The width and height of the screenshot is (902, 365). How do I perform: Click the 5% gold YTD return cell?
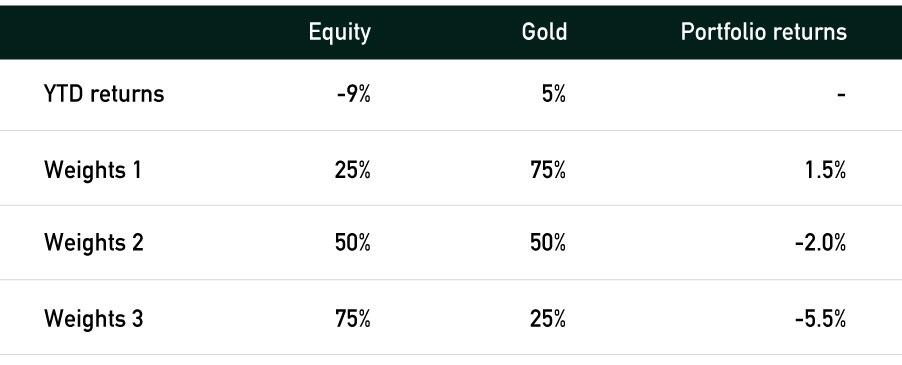pyautogui.click(x=553, y=94)
